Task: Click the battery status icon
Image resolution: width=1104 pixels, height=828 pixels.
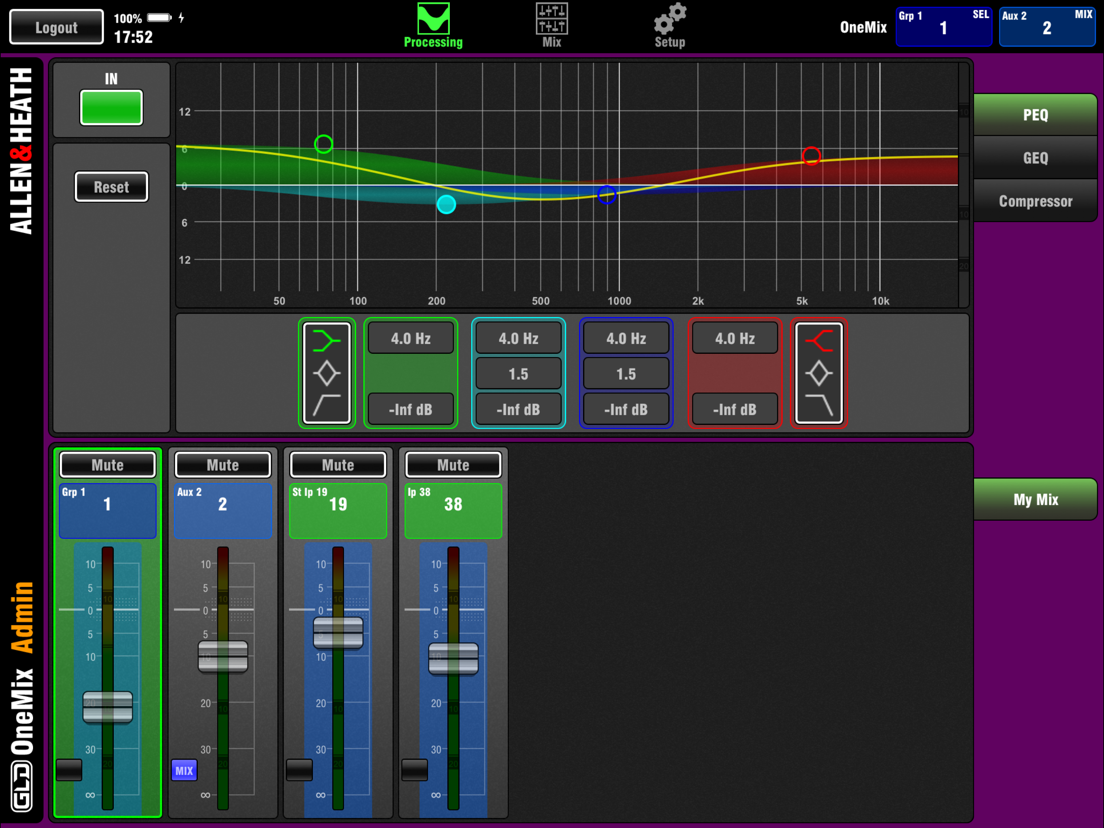Action: coord(159,18)
